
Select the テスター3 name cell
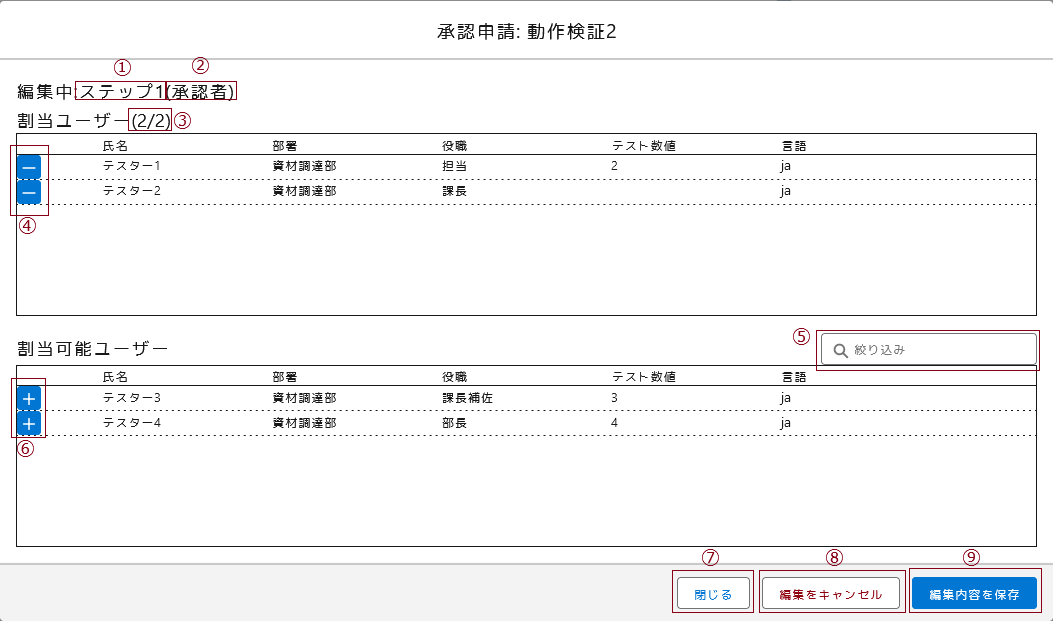(132, 397)
